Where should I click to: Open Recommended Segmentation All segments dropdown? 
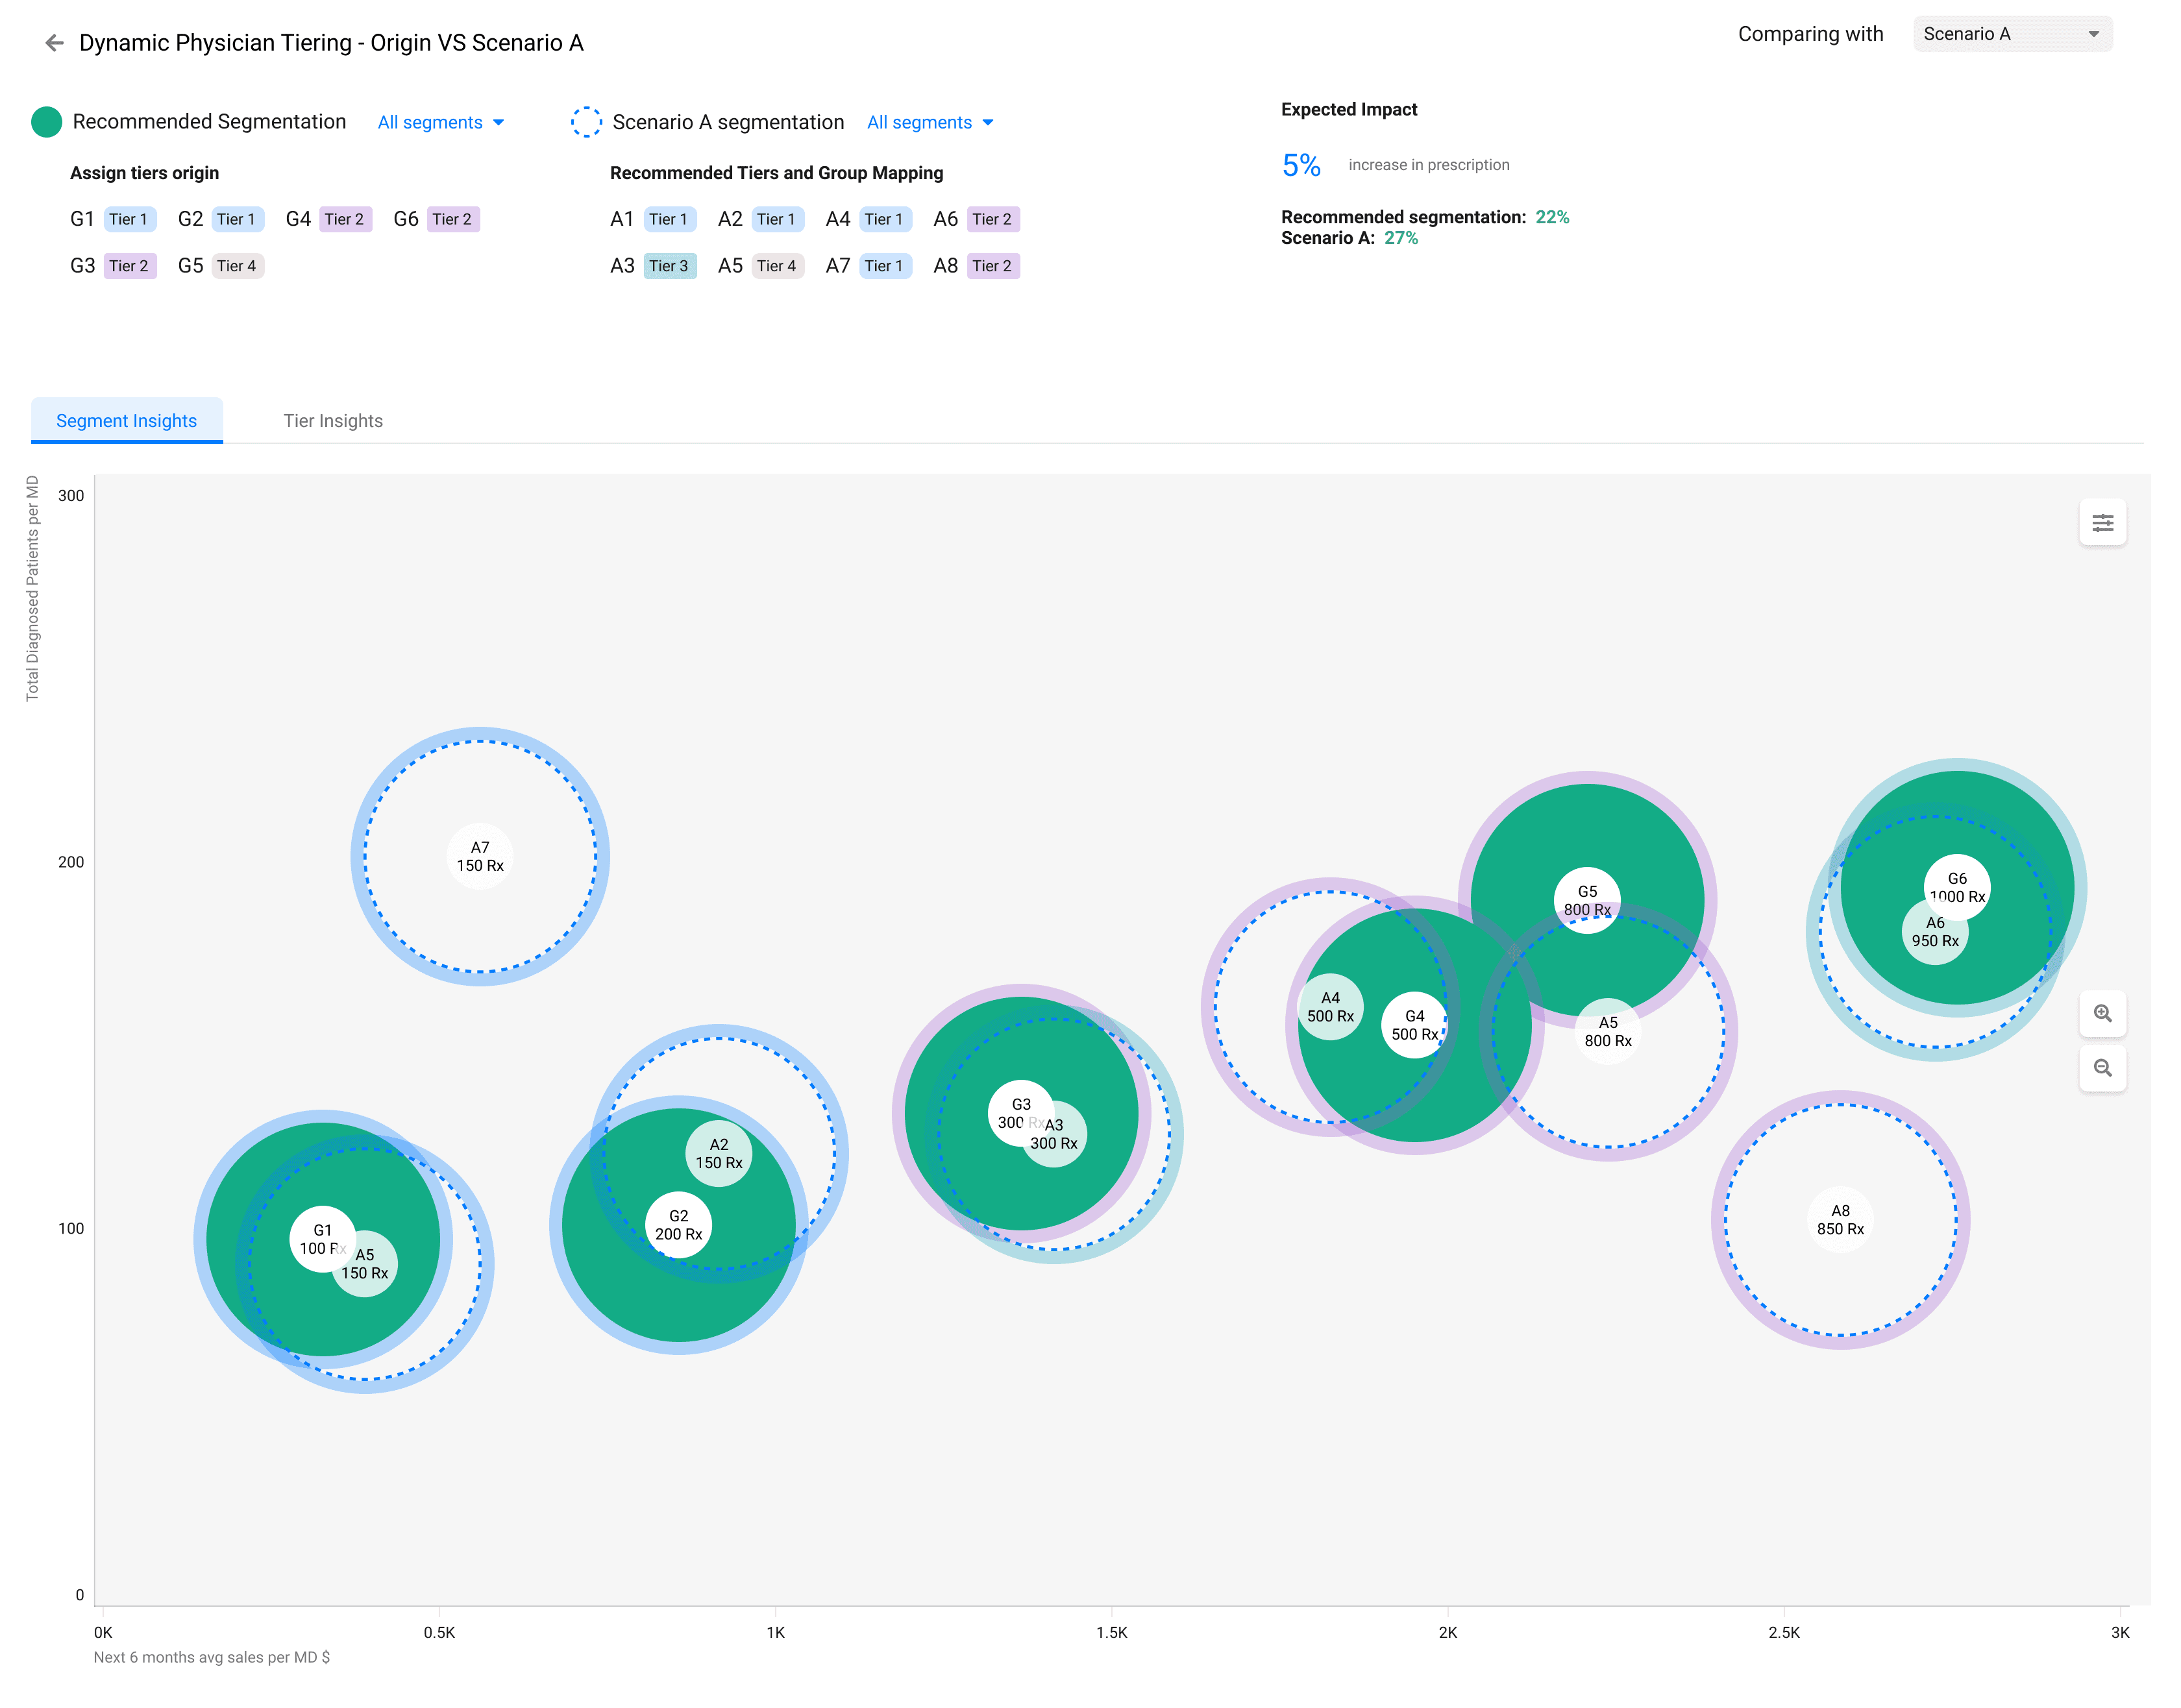pyautogui.click(x=440, y=122)
